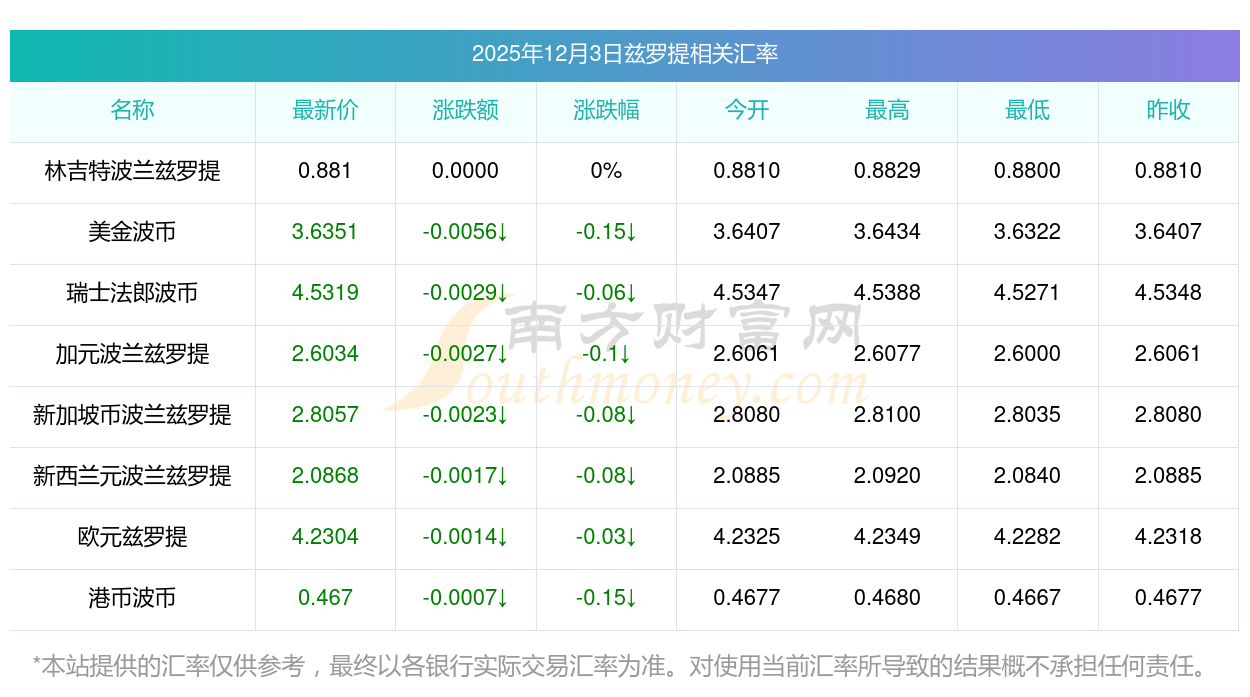Click -0.15↓ percentage in 美金波币 row

click(x=606, y=232)
